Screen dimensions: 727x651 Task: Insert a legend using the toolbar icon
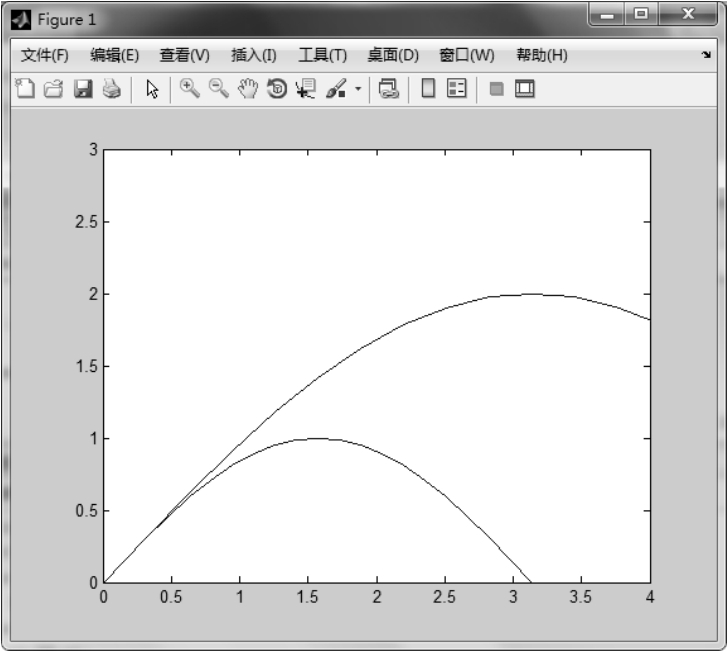tap(457, 89)
